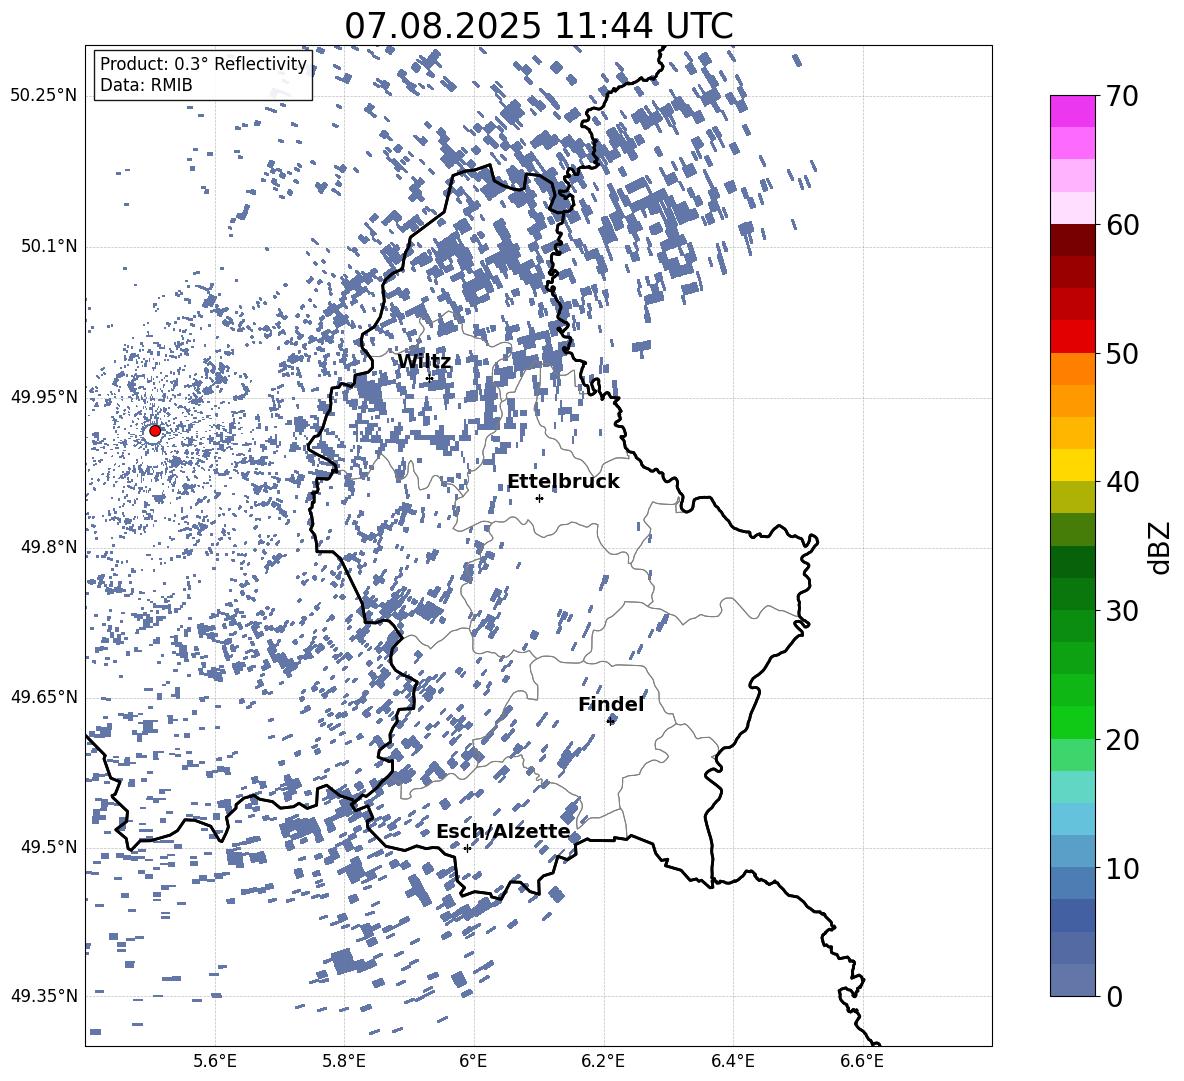Click the yellow colorbar segment above 40
This screenshot has width=1184, height=1081.
(1072, 465)
